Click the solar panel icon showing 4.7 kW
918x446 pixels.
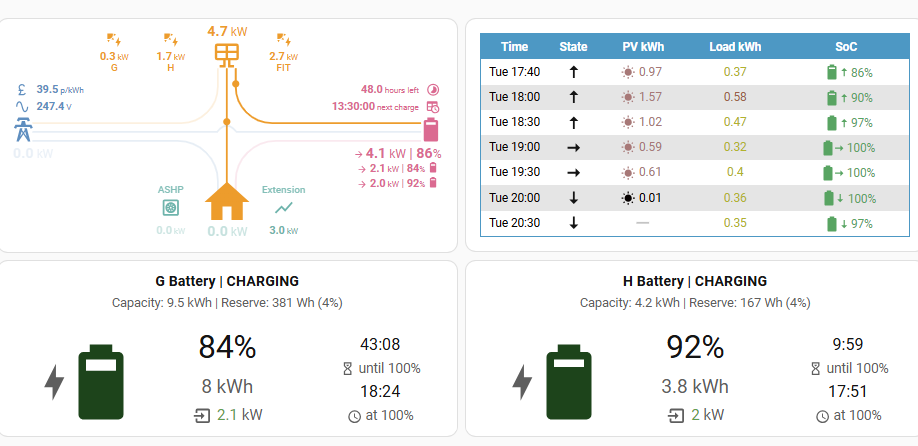(228, 52)
